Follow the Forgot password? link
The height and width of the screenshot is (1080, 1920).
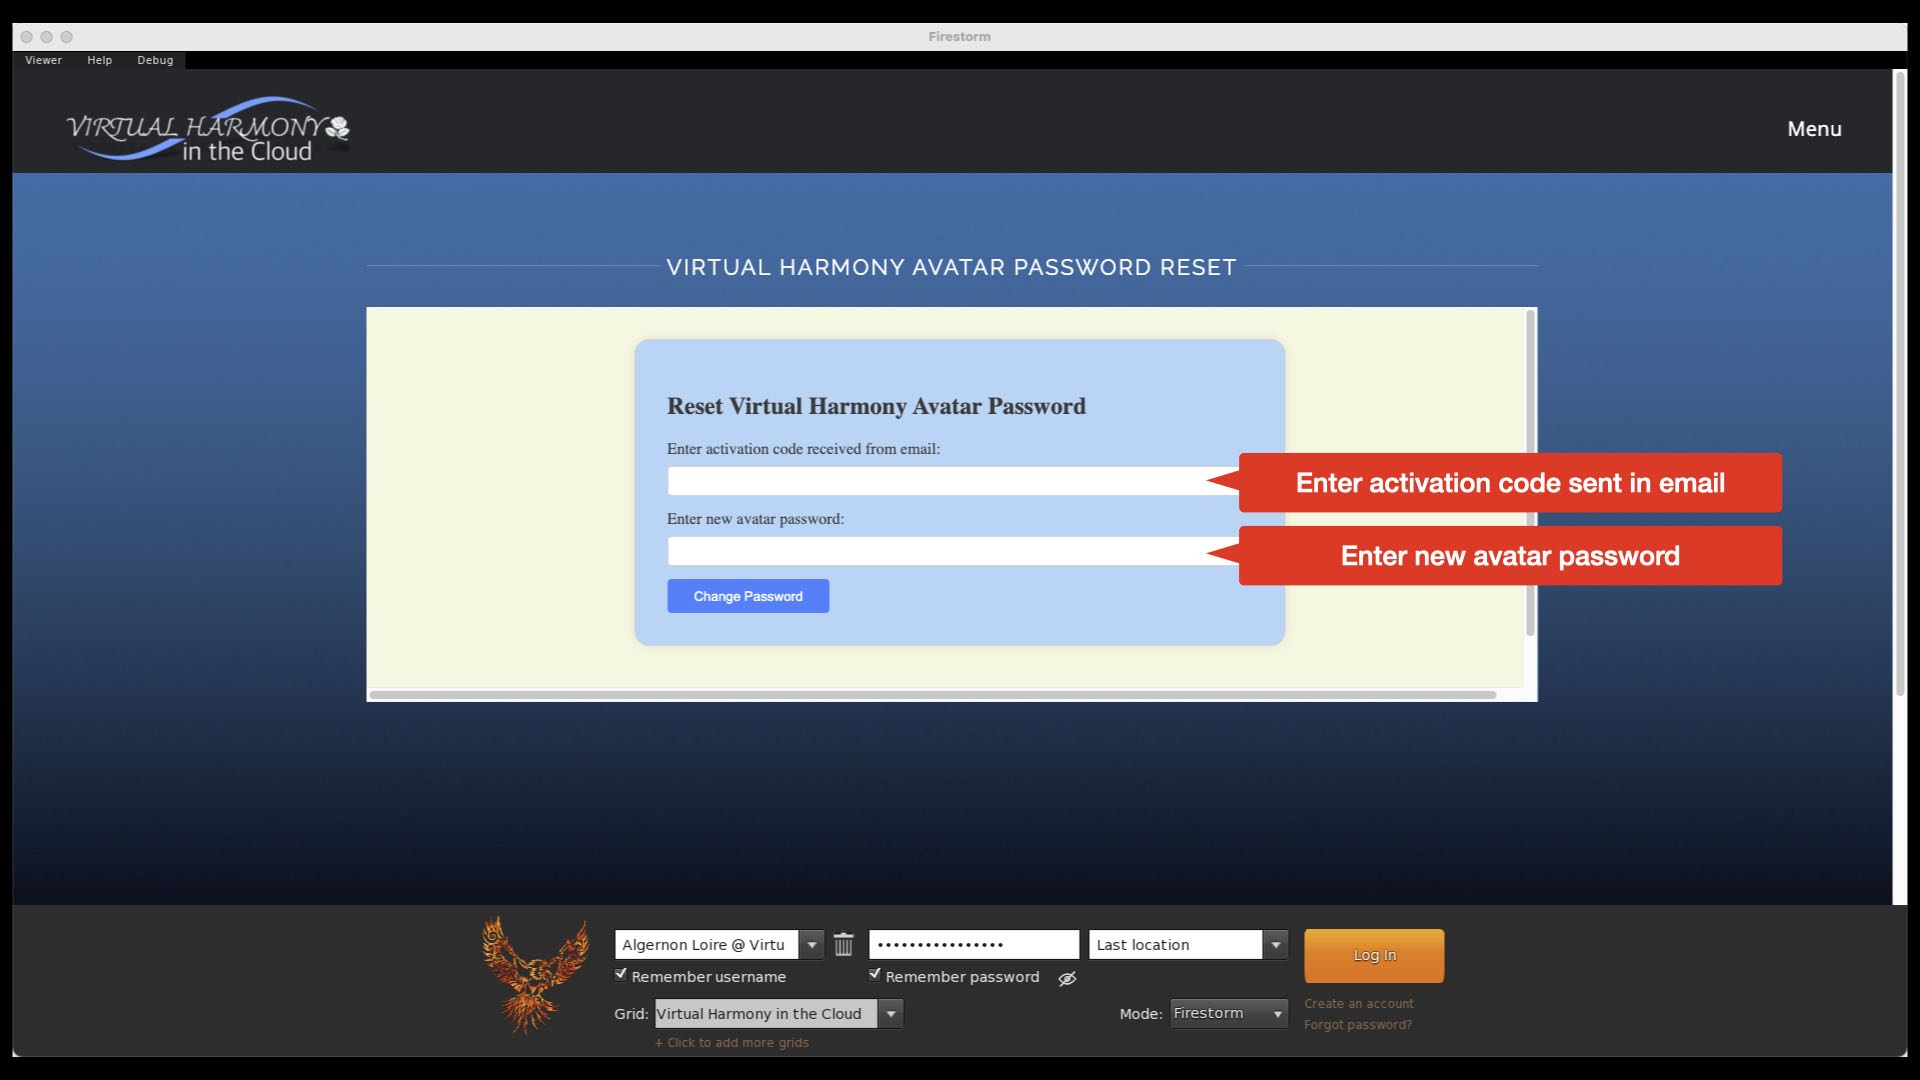(1357, 1024)
